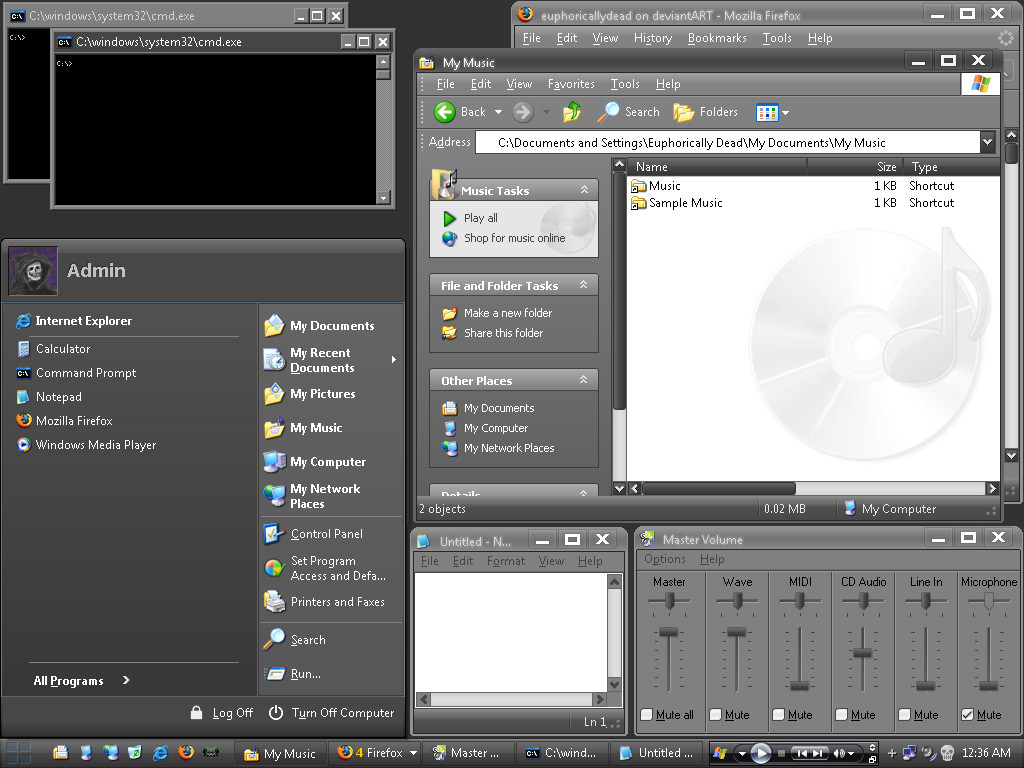Click the skull icon in the system tray
The image size is (1024, 768).
tap(948, 753)
